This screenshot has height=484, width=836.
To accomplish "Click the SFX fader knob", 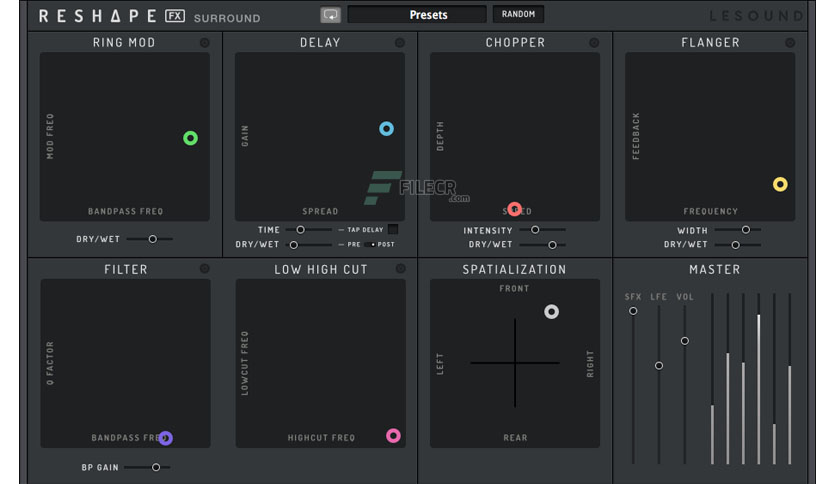I will tap(633, 311).
